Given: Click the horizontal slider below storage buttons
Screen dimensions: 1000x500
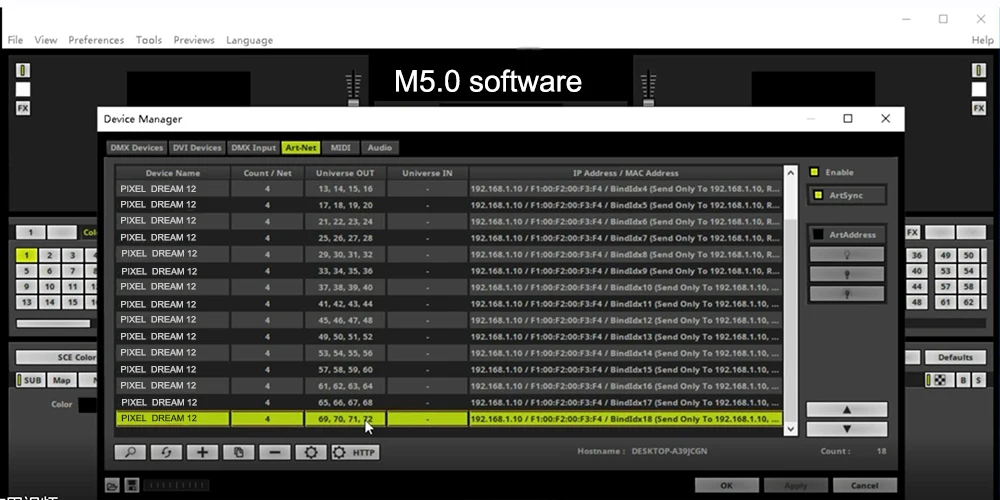Looking at the screenshot, I should [54, 323].
